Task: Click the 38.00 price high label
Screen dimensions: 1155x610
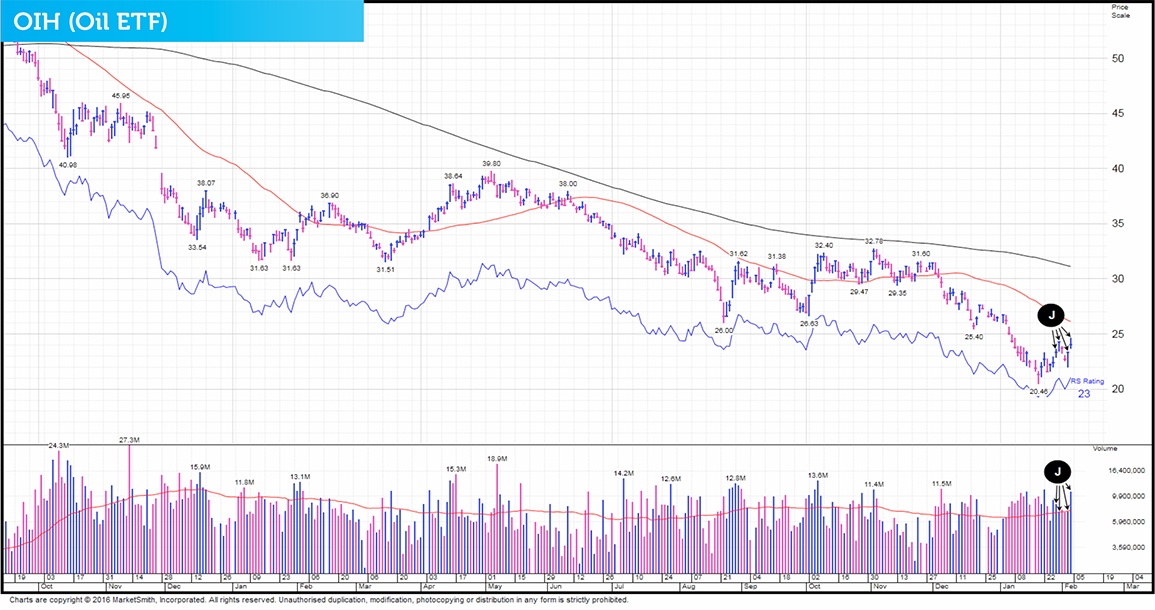Action: (x=568, y=183)
